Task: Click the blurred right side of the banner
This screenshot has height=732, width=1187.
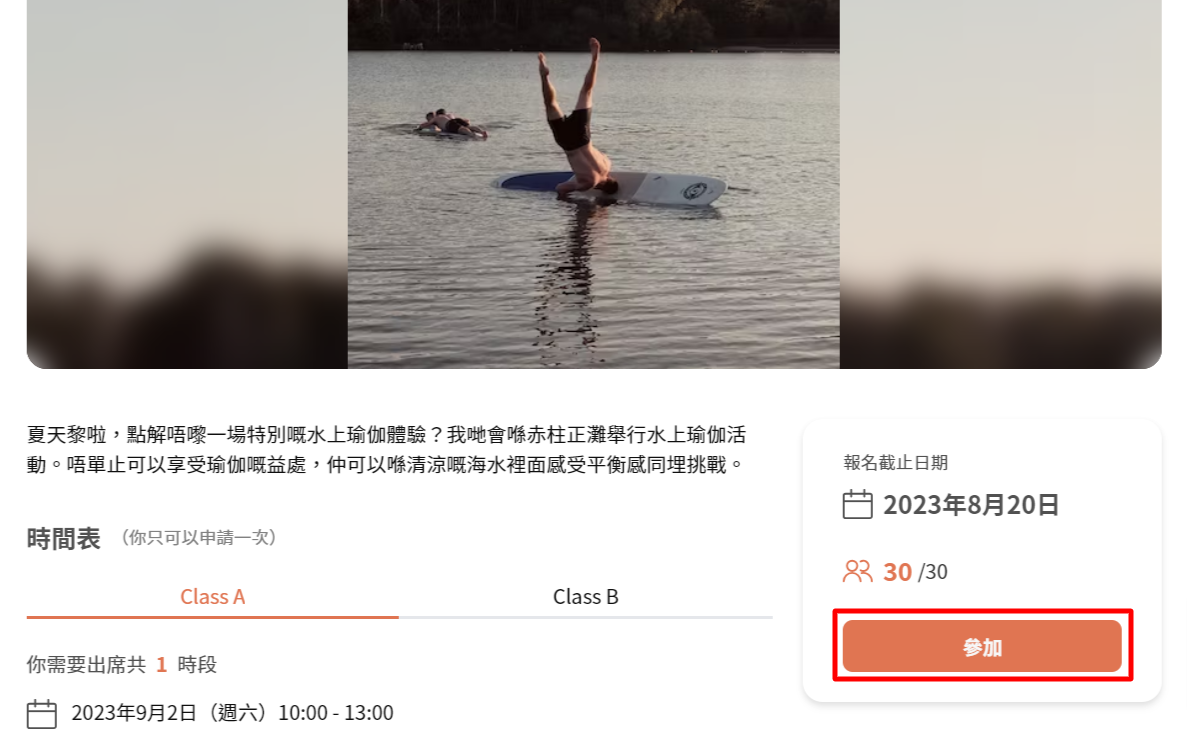Action: pyautogui.click(x=1001, y=184)
